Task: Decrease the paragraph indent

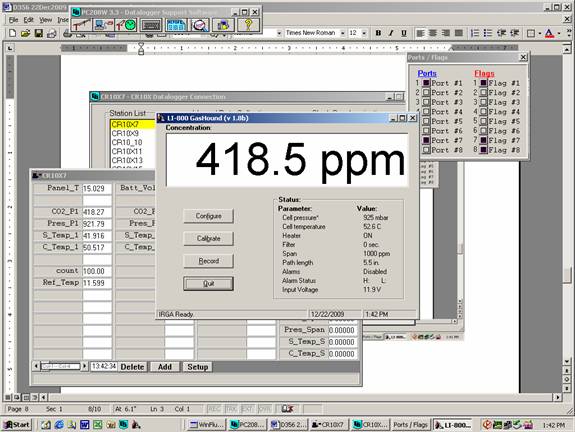Action: pyautogui.click(x=501, y=33)
